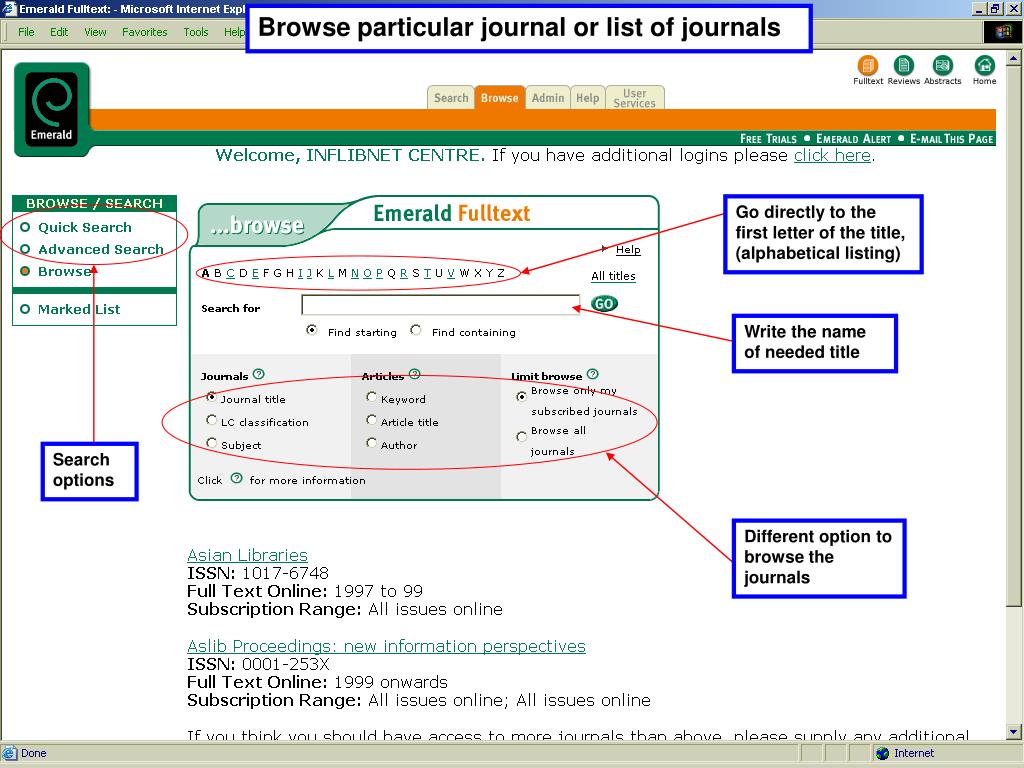Open the Help link in browse panel
This screenshot has width=1024, height=768.
point(628,249)
